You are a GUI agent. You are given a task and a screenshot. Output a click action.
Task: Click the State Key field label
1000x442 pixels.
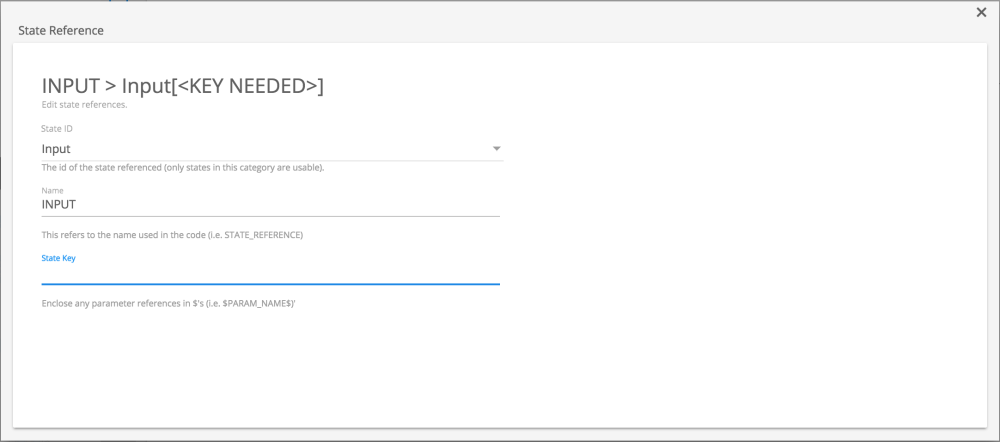tap(58, 258)
